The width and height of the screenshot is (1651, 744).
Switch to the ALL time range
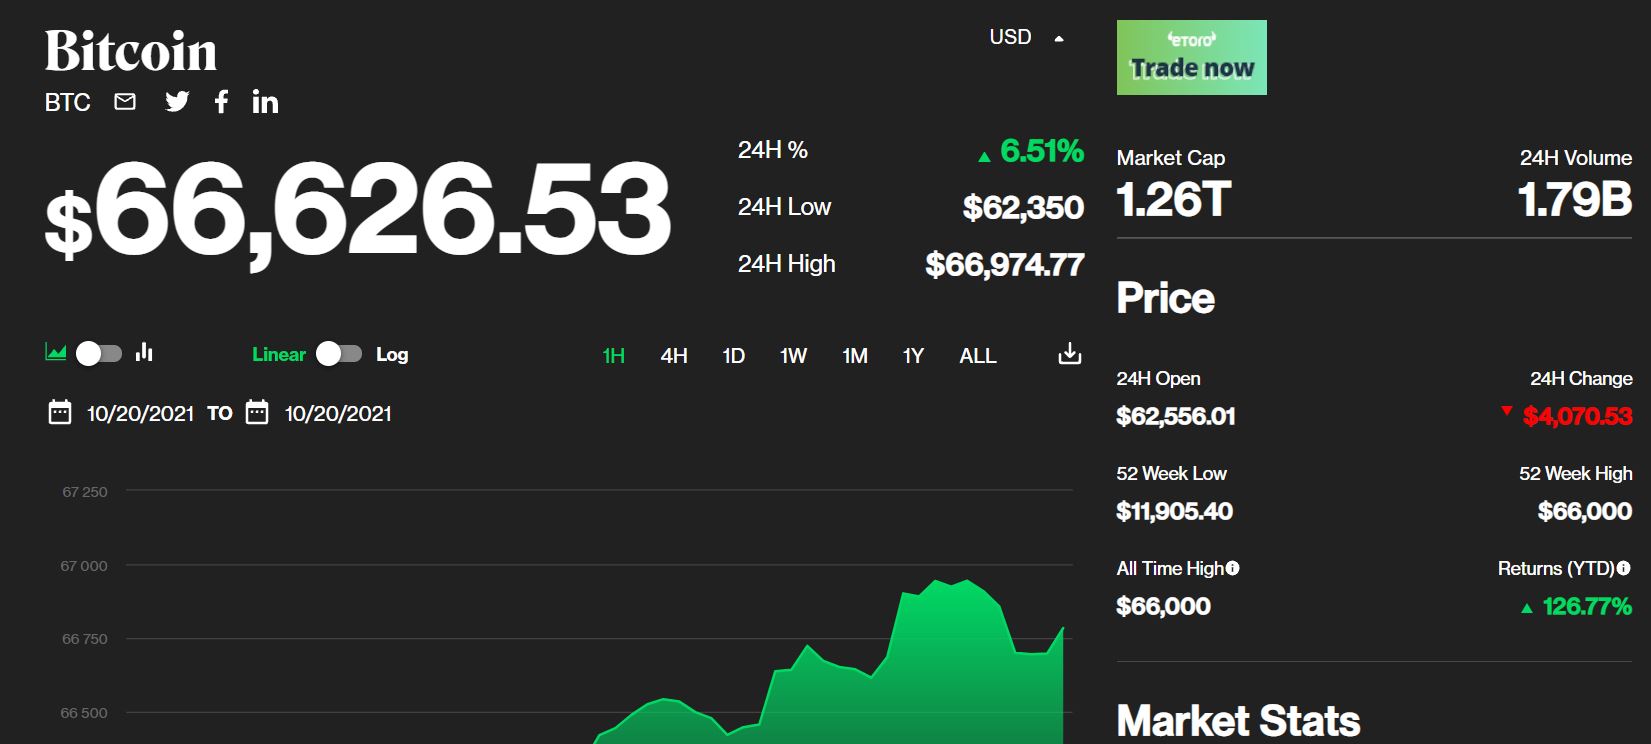click(977, 356)
